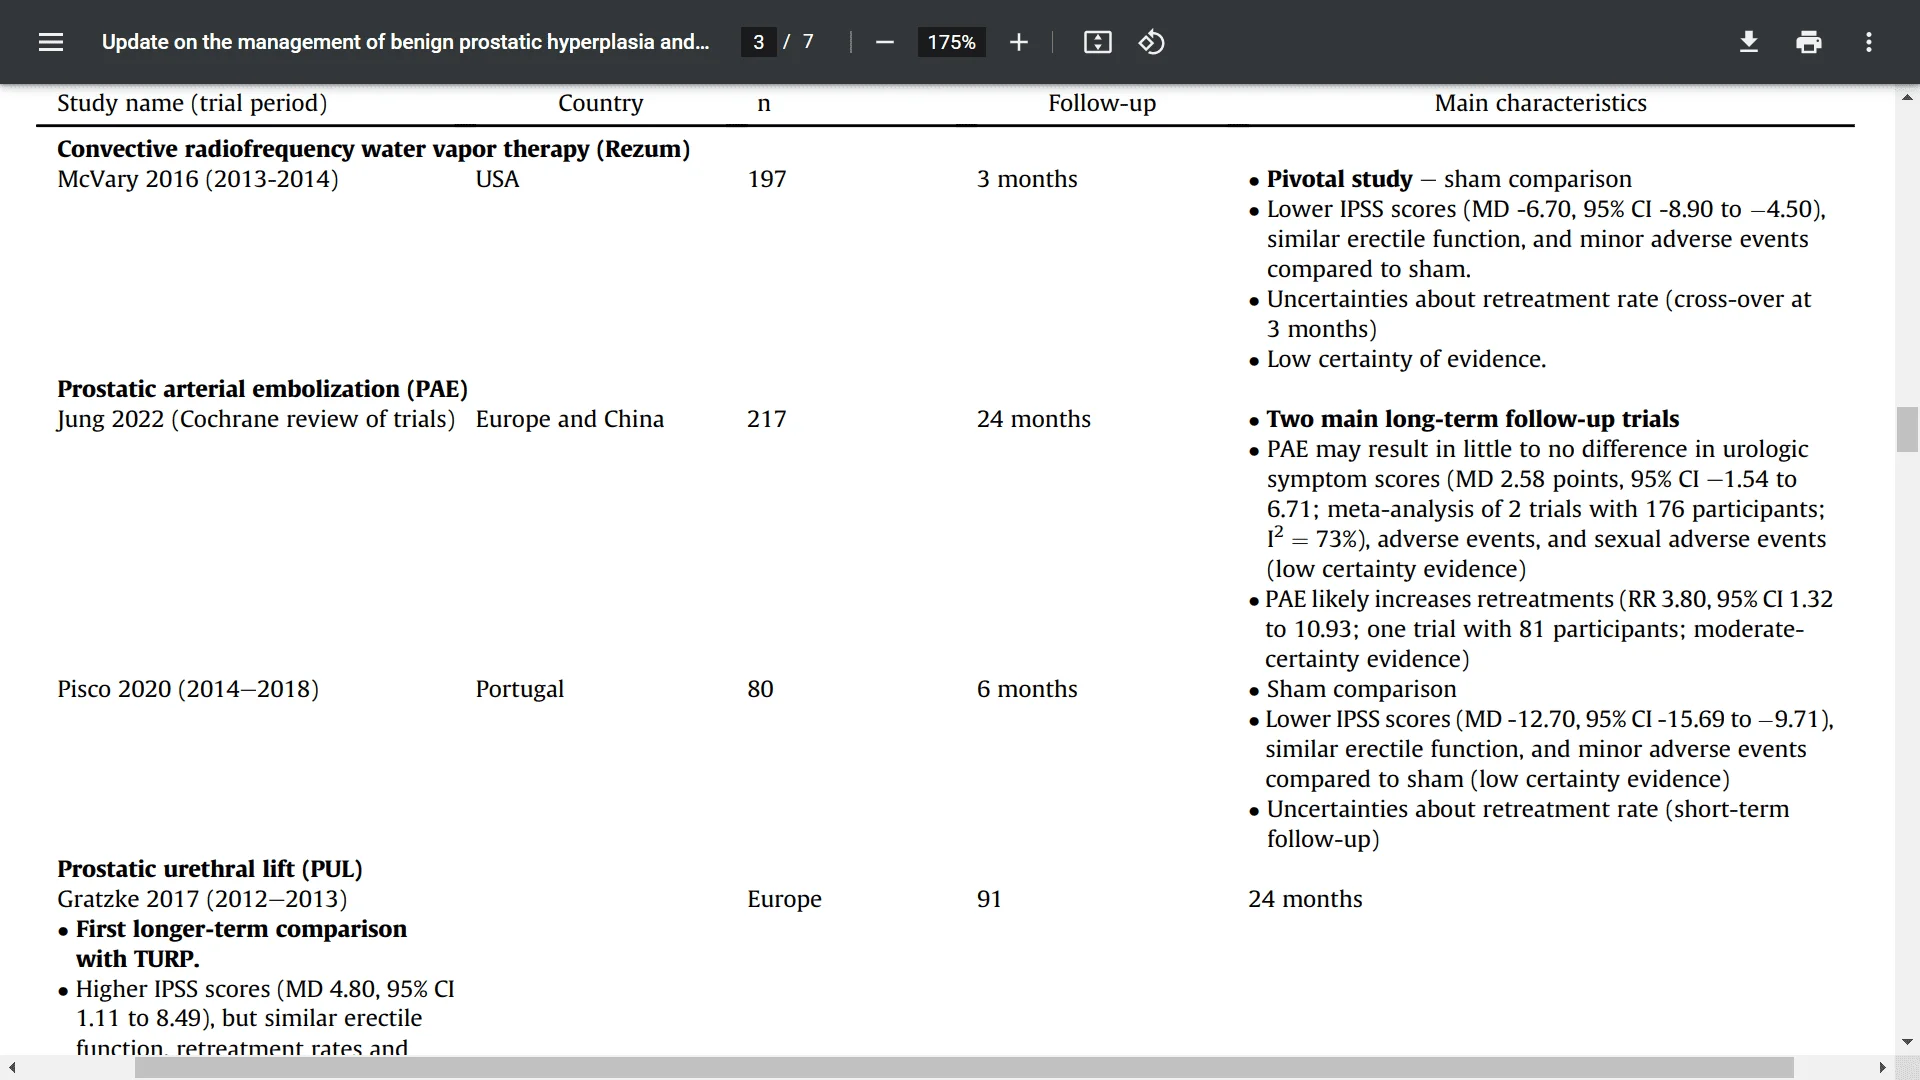Click the '91' cell in Gratzke row
This screenshot has height=1080, width=1920.
[989, 899]
